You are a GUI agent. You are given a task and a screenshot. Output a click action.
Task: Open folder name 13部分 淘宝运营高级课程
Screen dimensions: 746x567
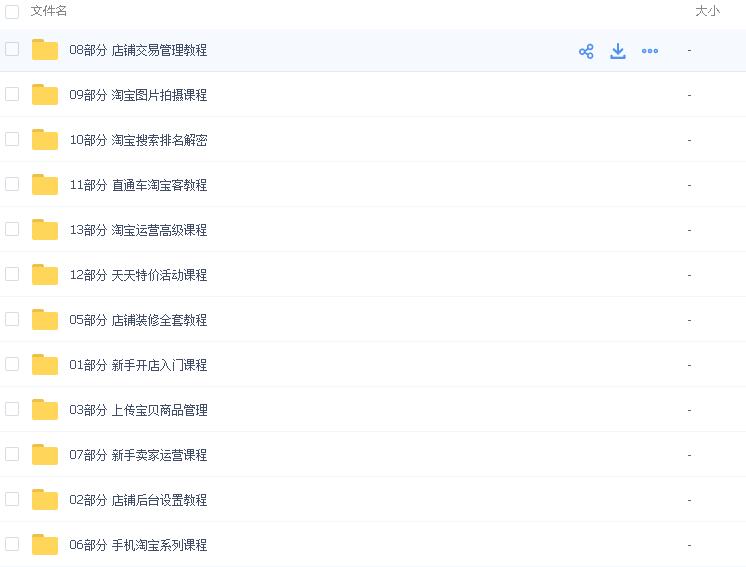(138, 230)
